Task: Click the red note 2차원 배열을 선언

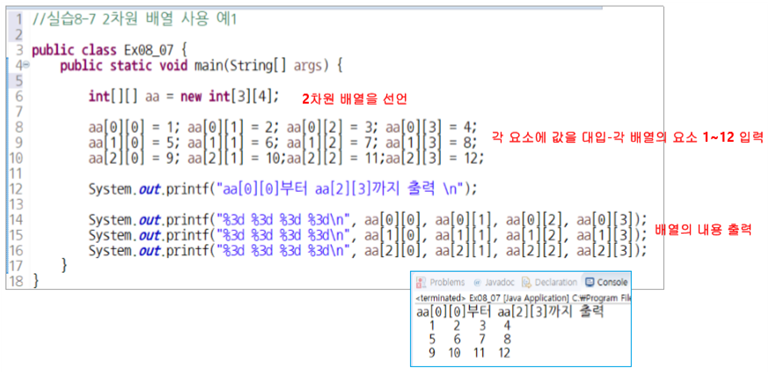Action: tap(354, 99)
